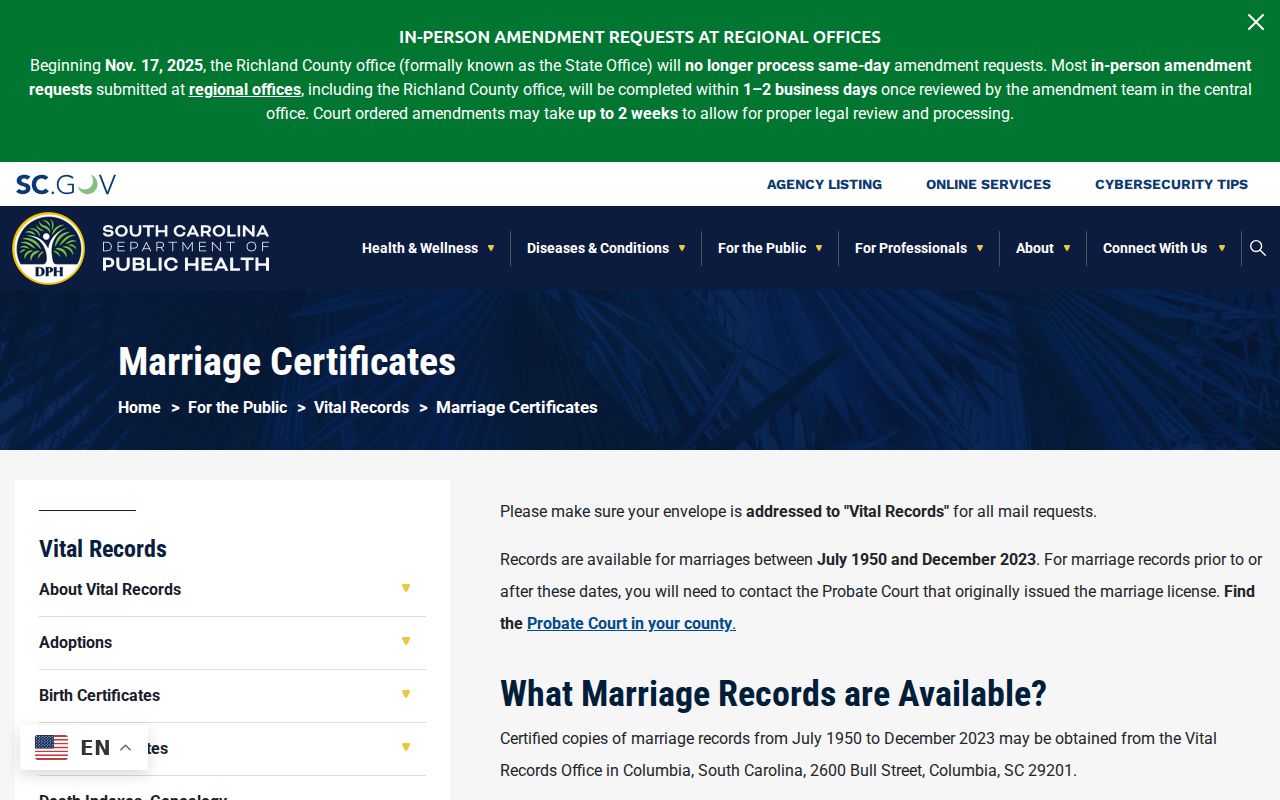Go to Agency Listing
This screenshot has width=1280, height=800.
click(824, 184)
